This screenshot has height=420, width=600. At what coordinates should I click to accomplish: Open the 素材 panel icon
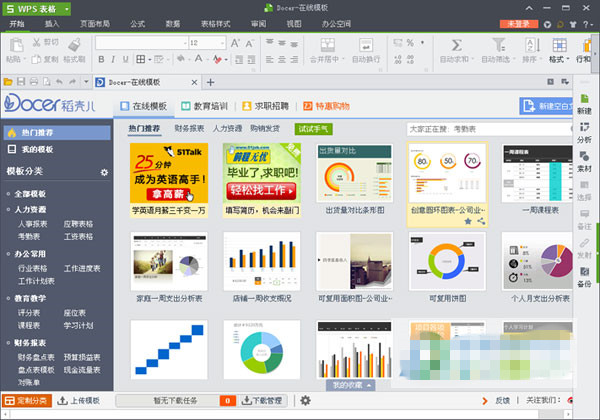click(584, 162)
